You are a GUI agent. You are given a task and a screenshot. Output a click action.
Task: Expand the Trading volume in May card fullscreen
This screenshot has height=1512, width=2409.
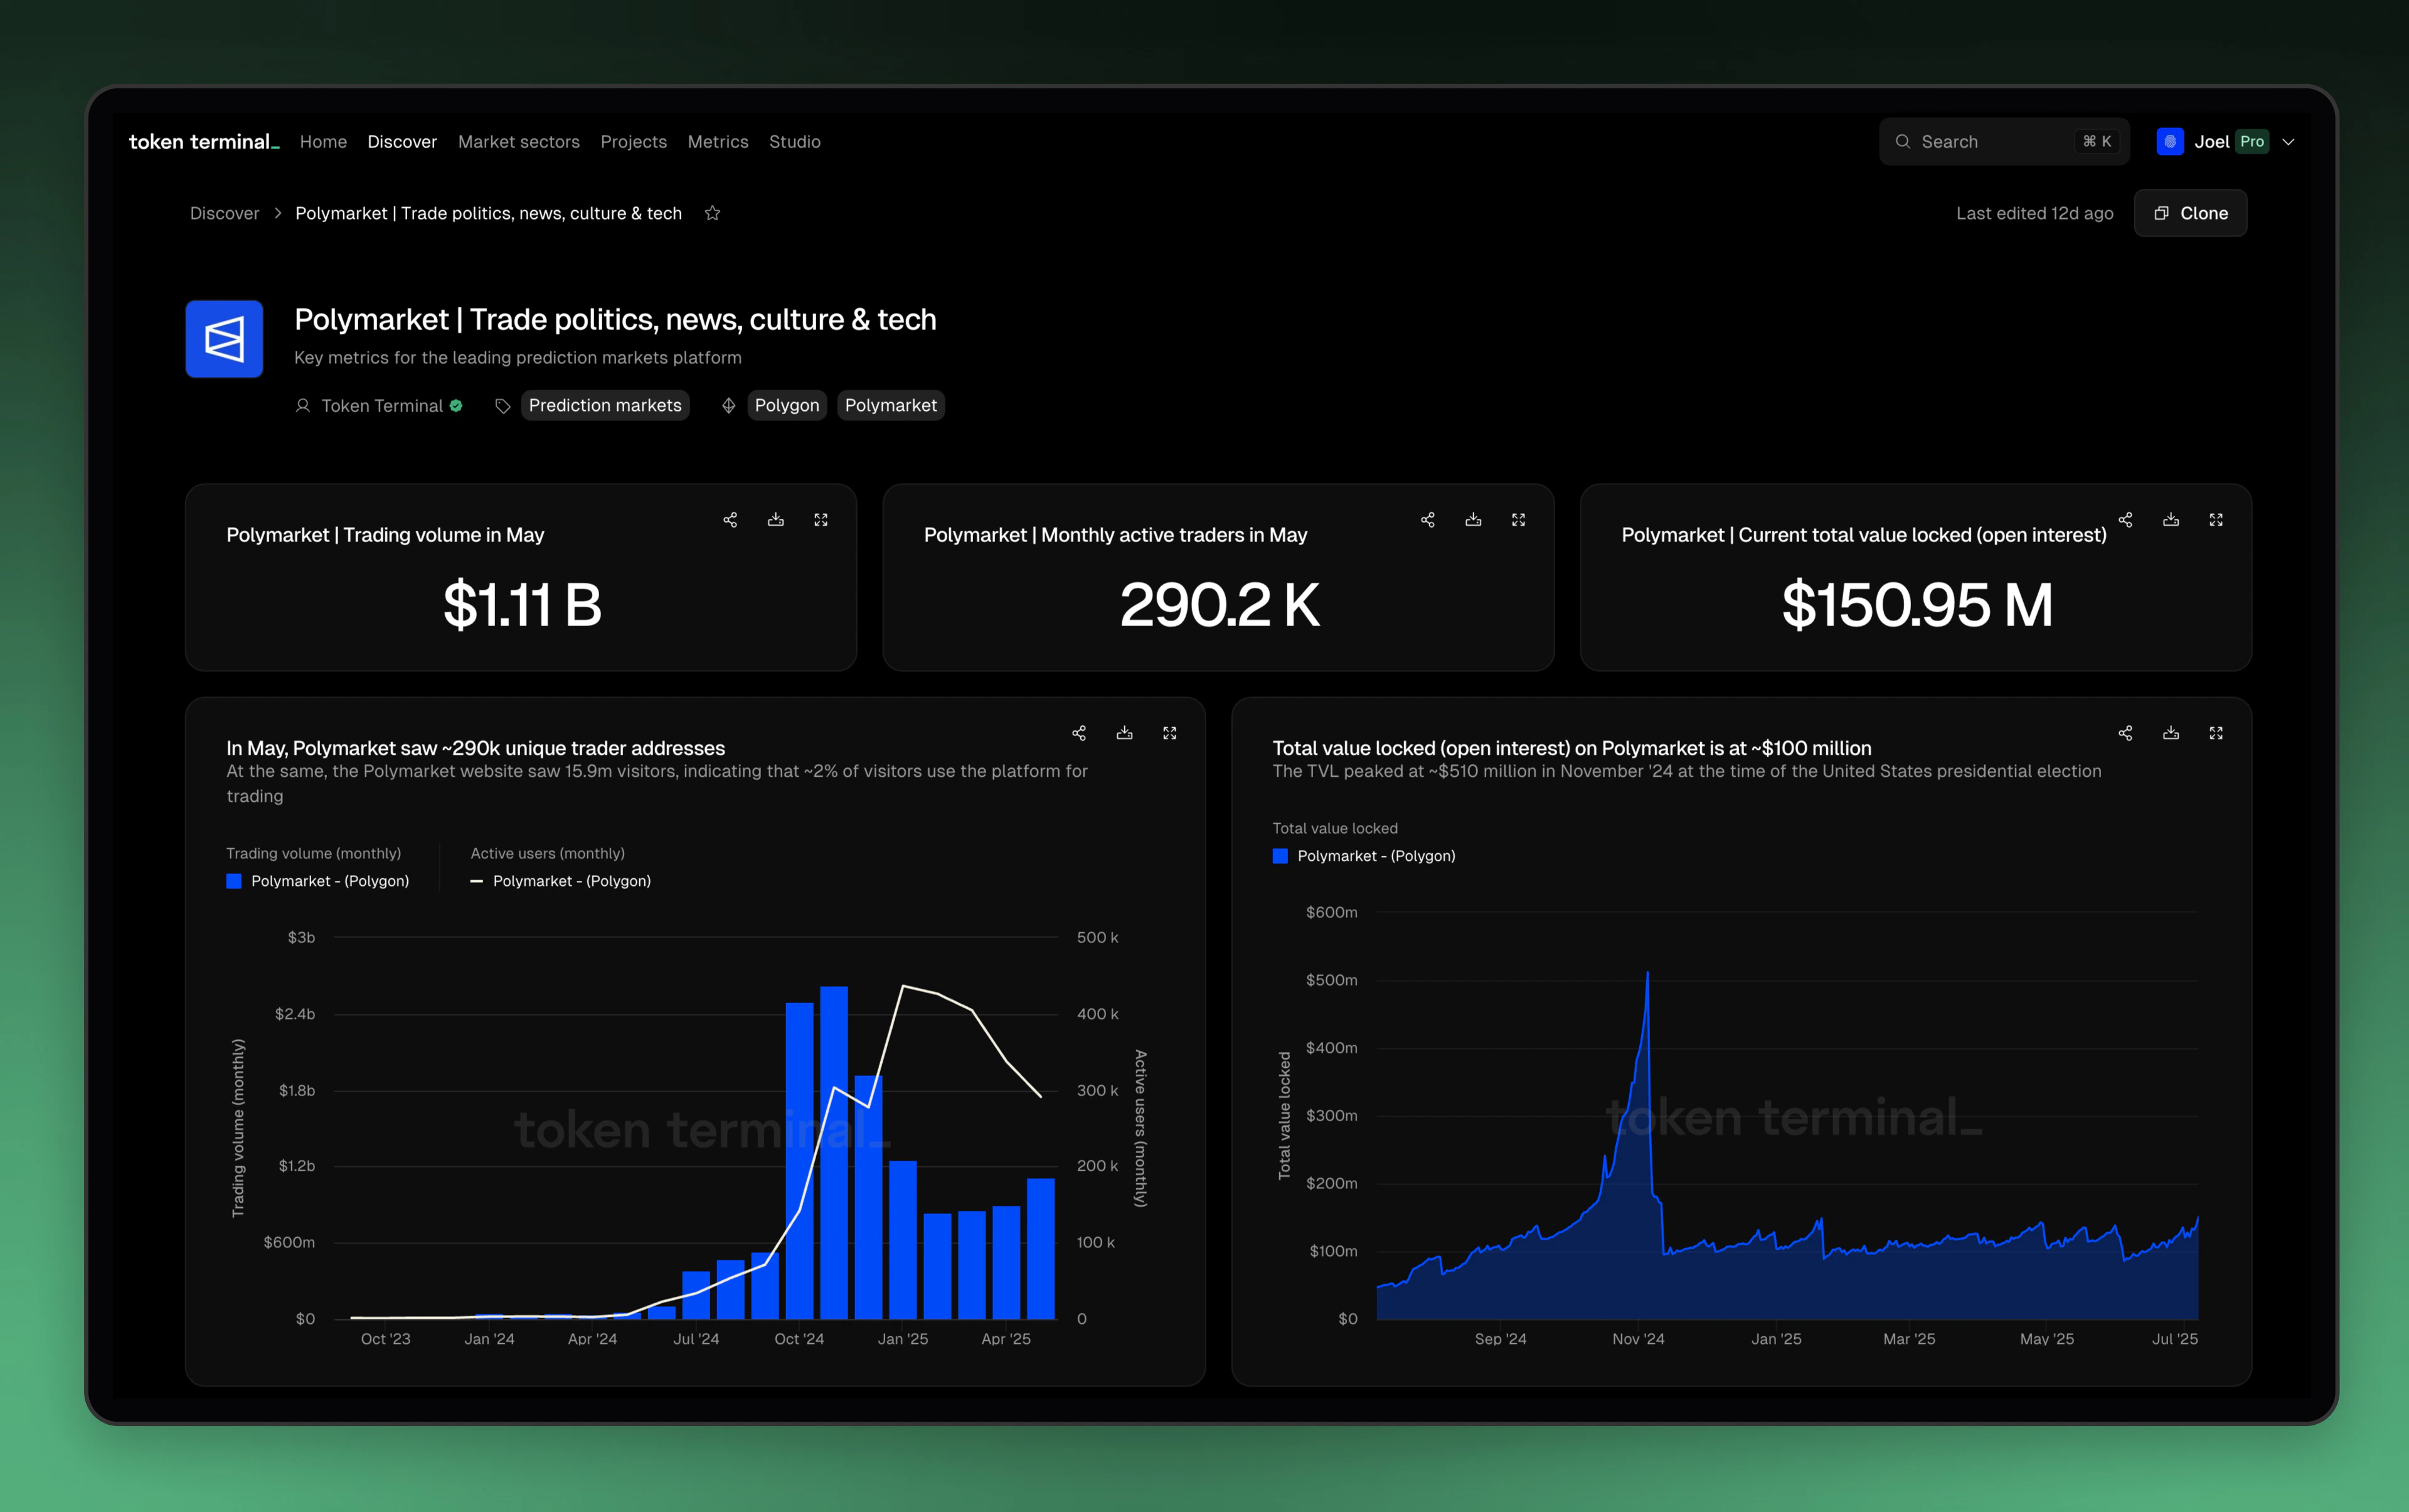[x=821, y=520]
